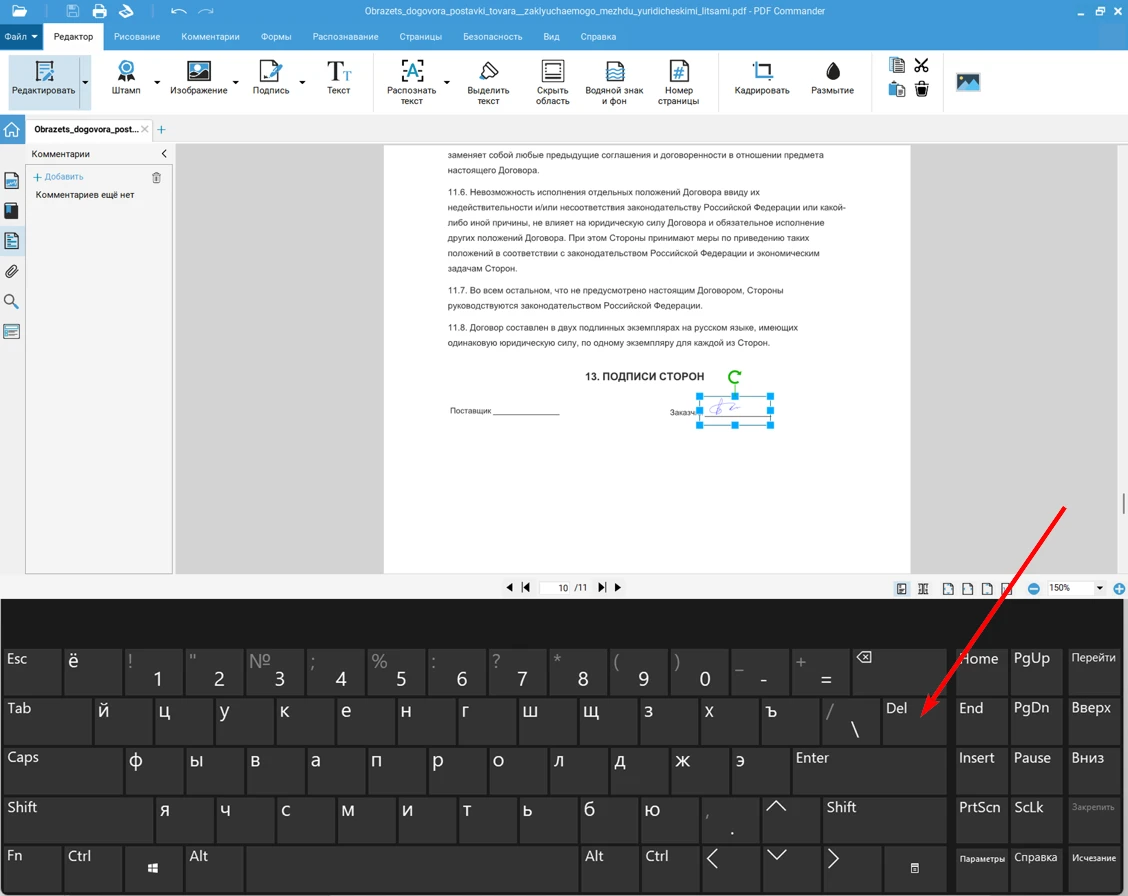Click the Кадрировать crop tool
Viewport: 1128px width, 896px height.
tap(762, 78)
